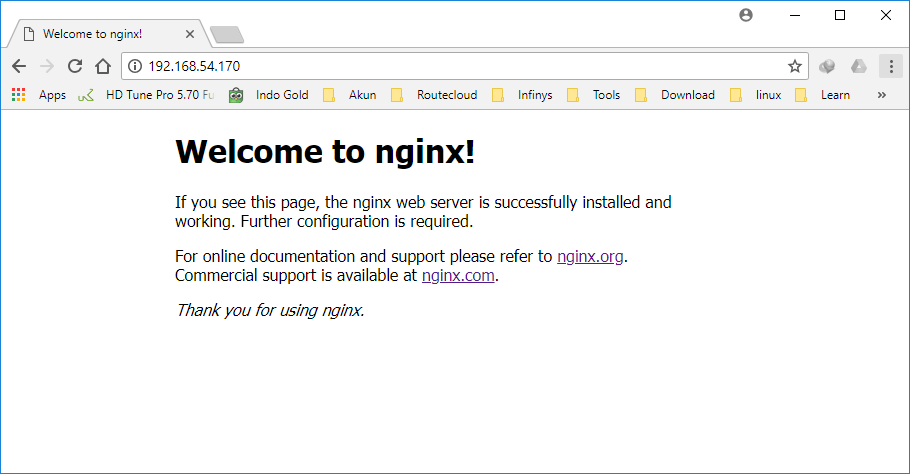Follow the nginx.org link
The height and width of the screenshot is (474, 910).
tap(590, 256)
